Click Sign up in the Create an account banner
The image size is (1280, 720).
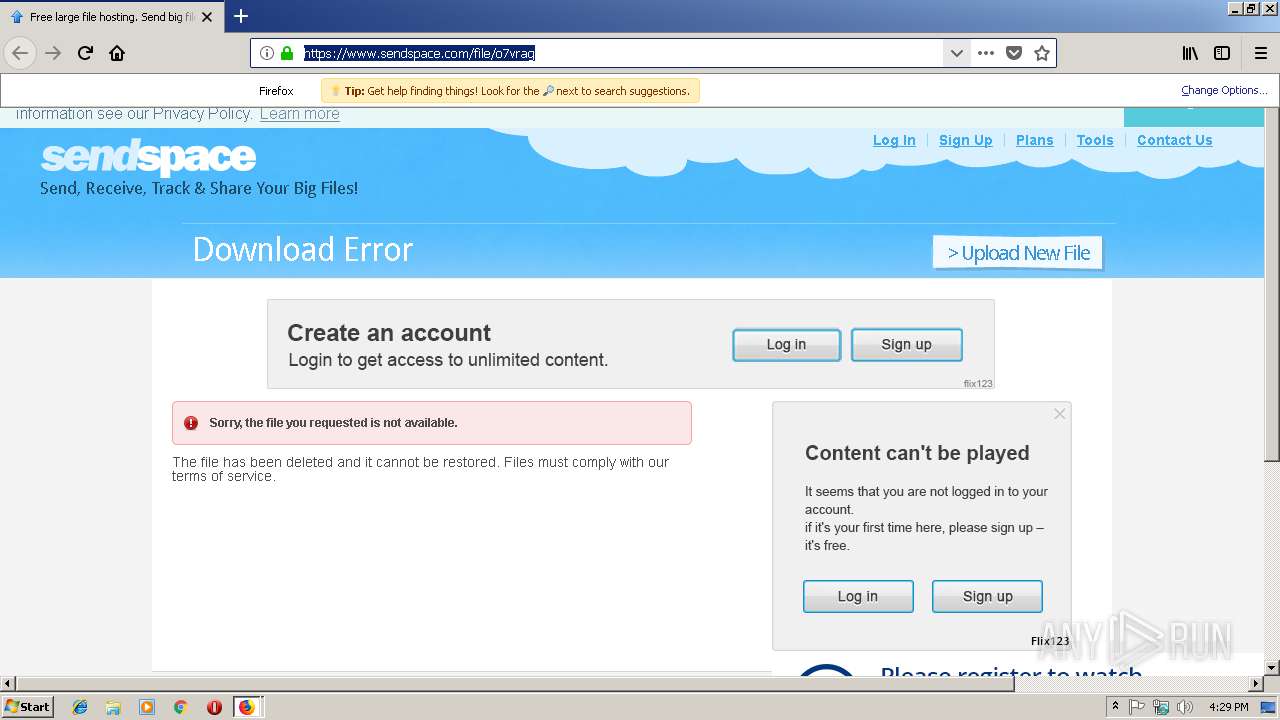coord(906,344)
